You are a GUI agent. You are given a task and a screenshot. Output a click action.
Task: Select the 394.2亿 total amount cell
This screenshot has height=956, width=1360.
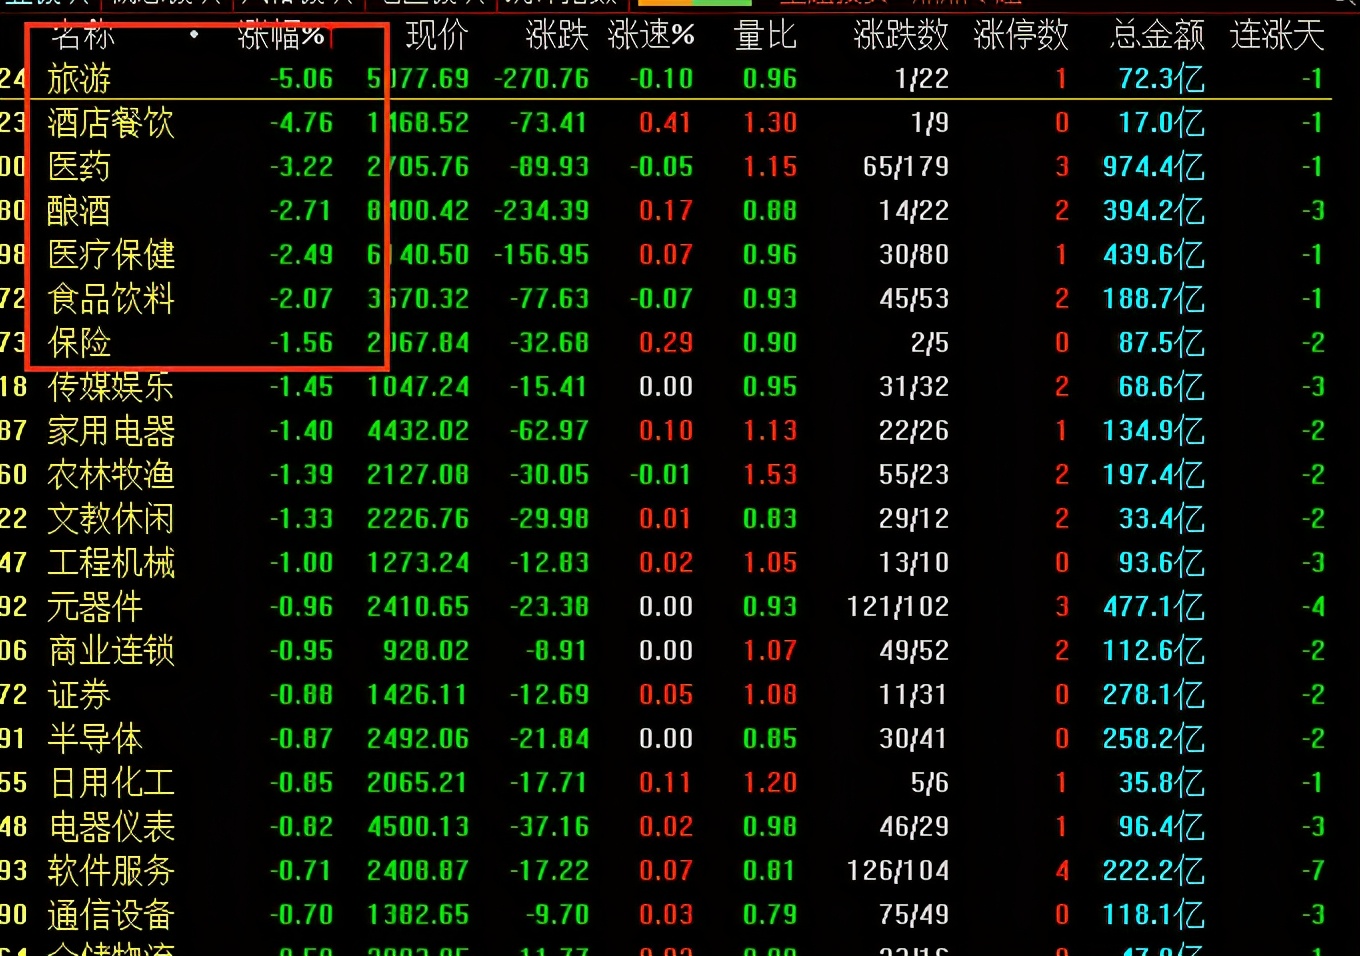pyautogui.click(x=1154, y=210)
